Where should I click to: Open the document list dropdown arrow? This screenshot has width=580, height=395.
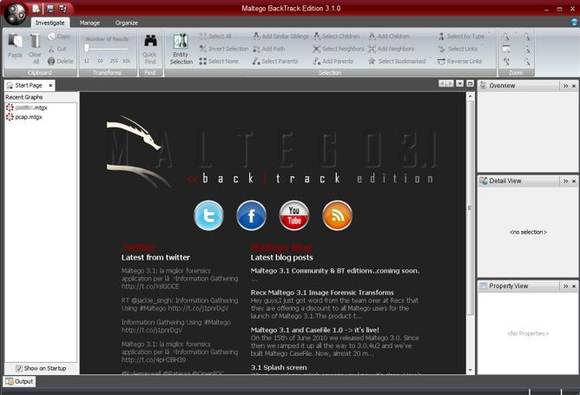click(460, 84)
